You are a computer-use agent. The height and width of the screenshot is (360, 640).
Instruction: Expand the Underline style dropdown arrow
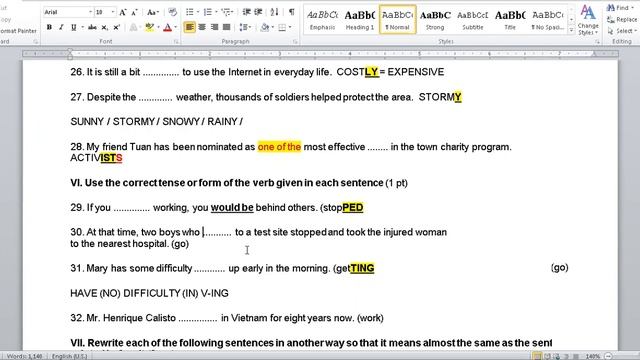pos(82,27)
